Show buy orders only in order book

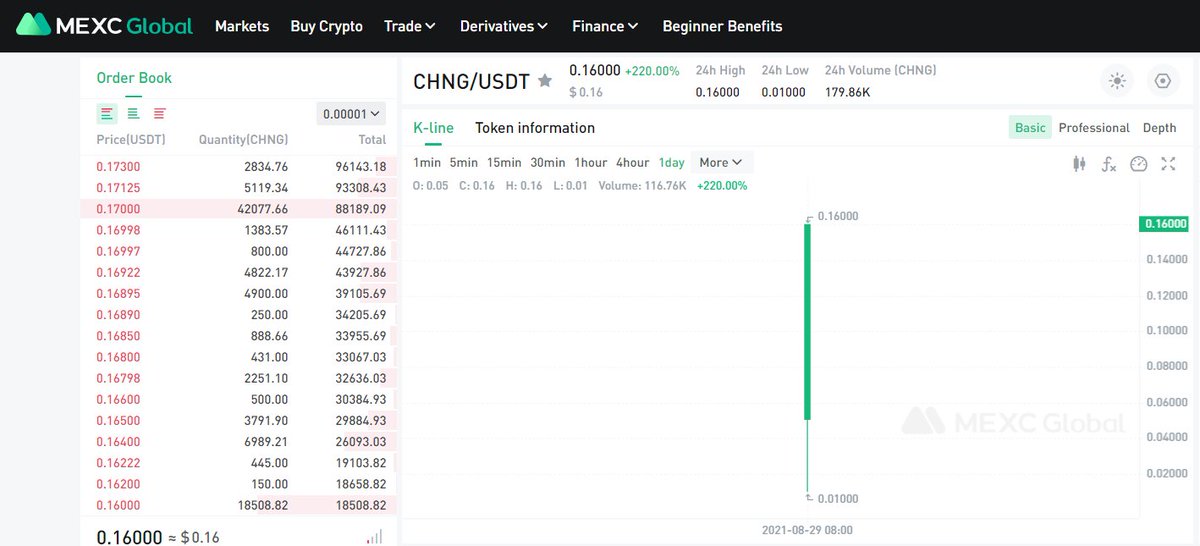click(133, 113)
